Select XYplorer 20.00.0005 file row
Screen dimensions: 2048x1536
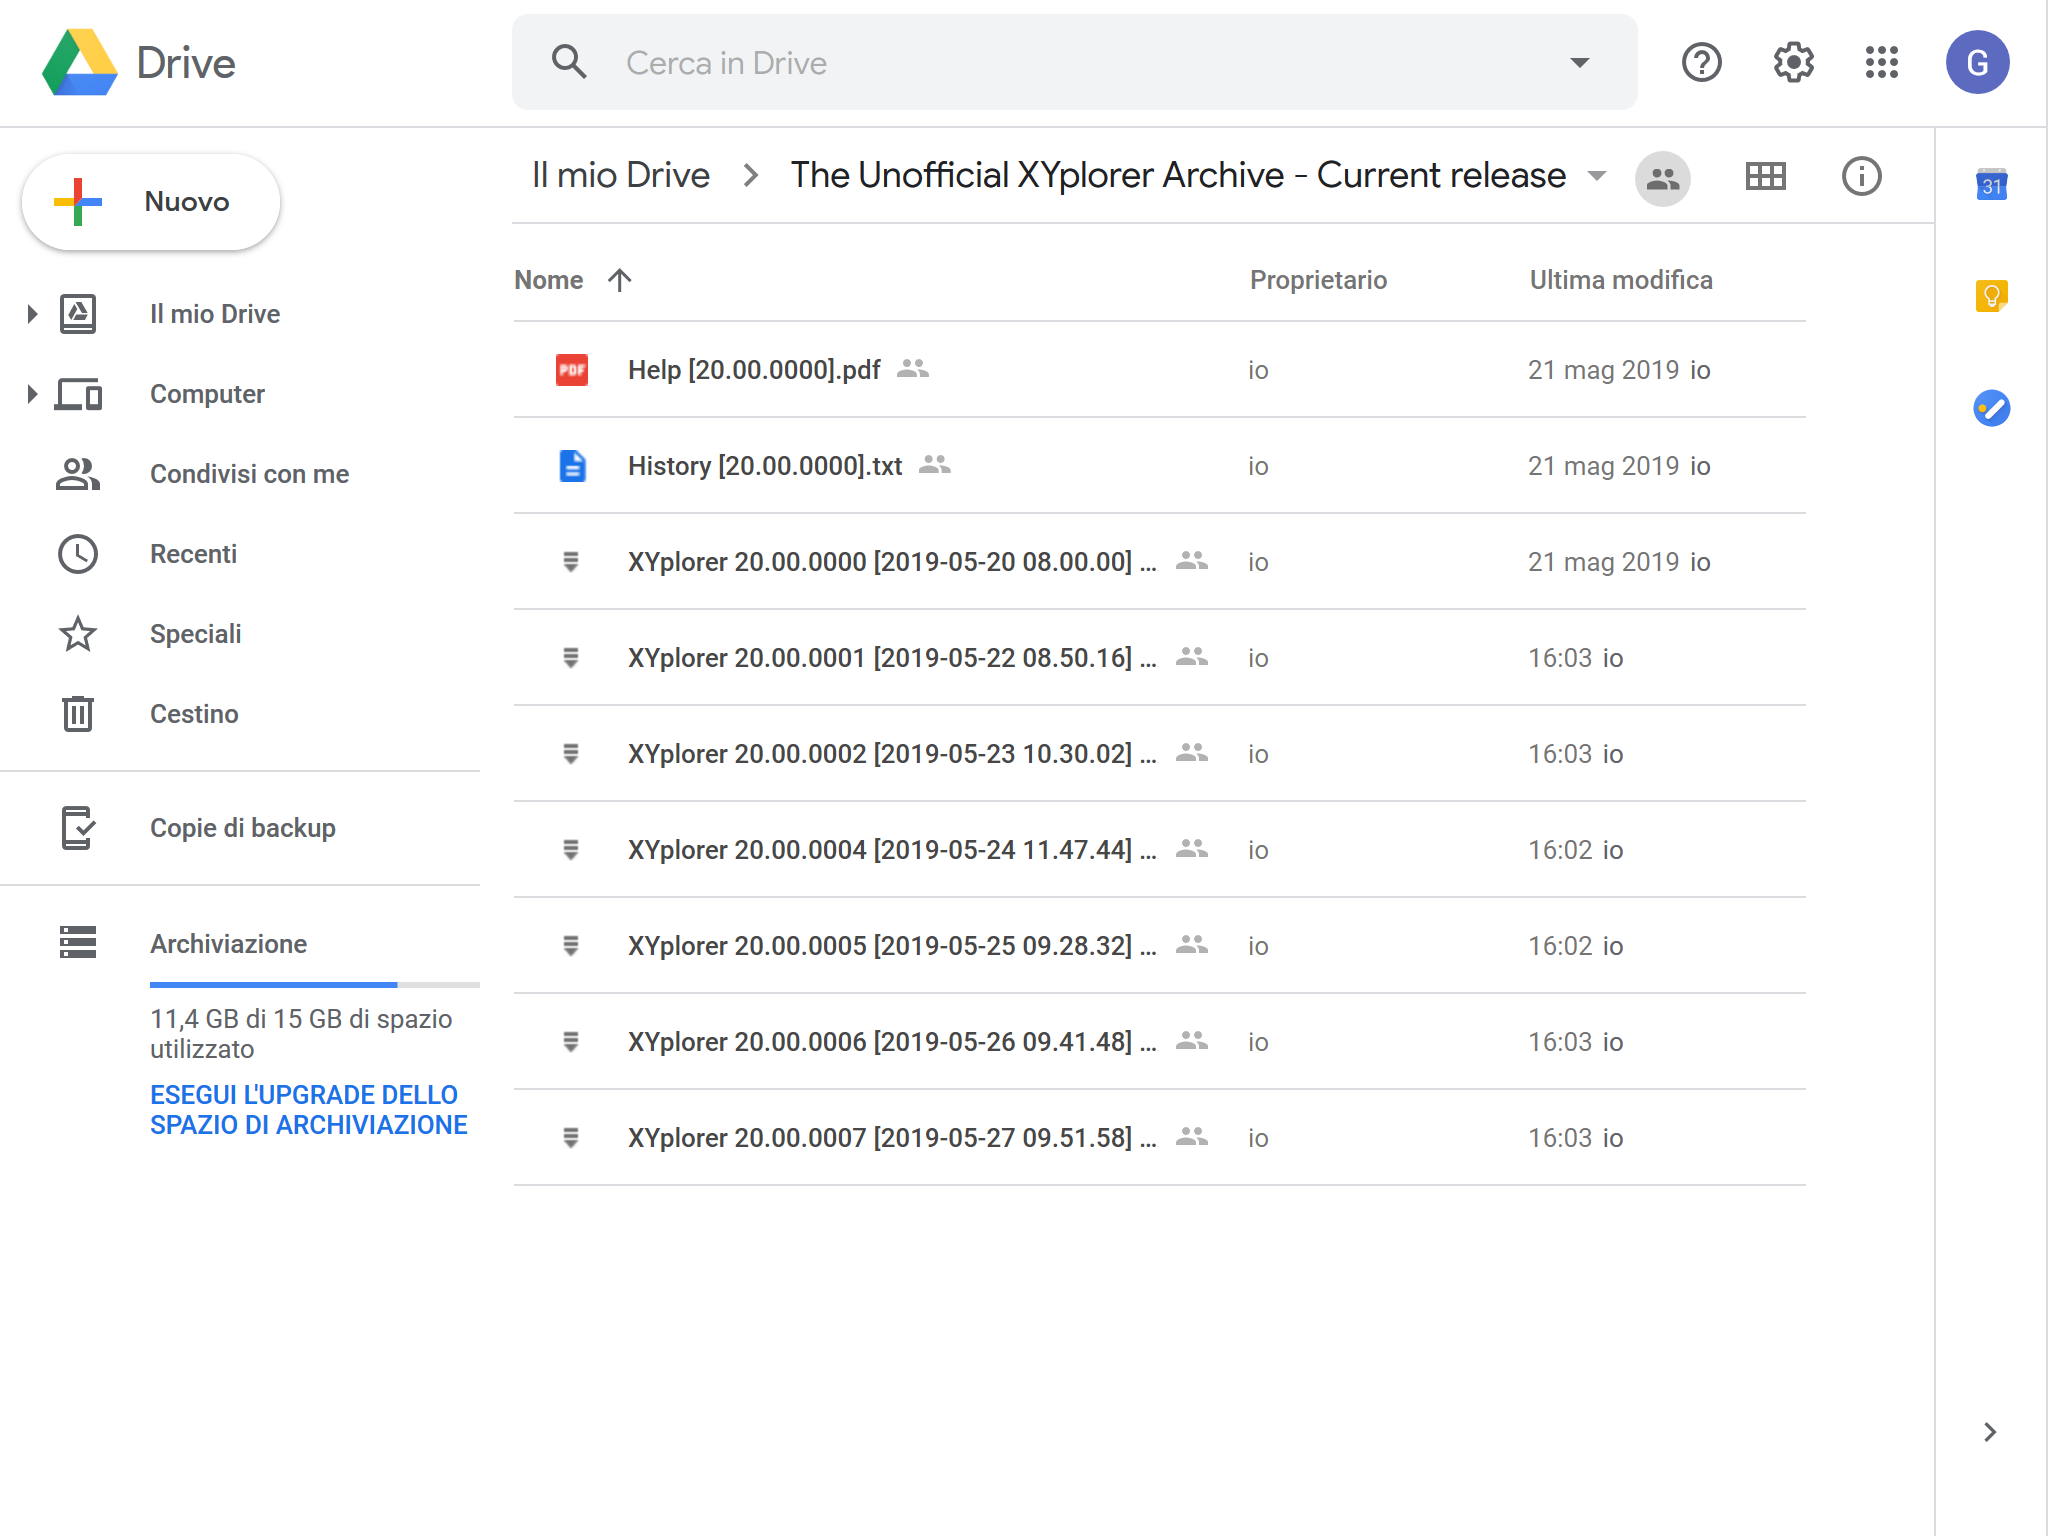point(1160,946)
